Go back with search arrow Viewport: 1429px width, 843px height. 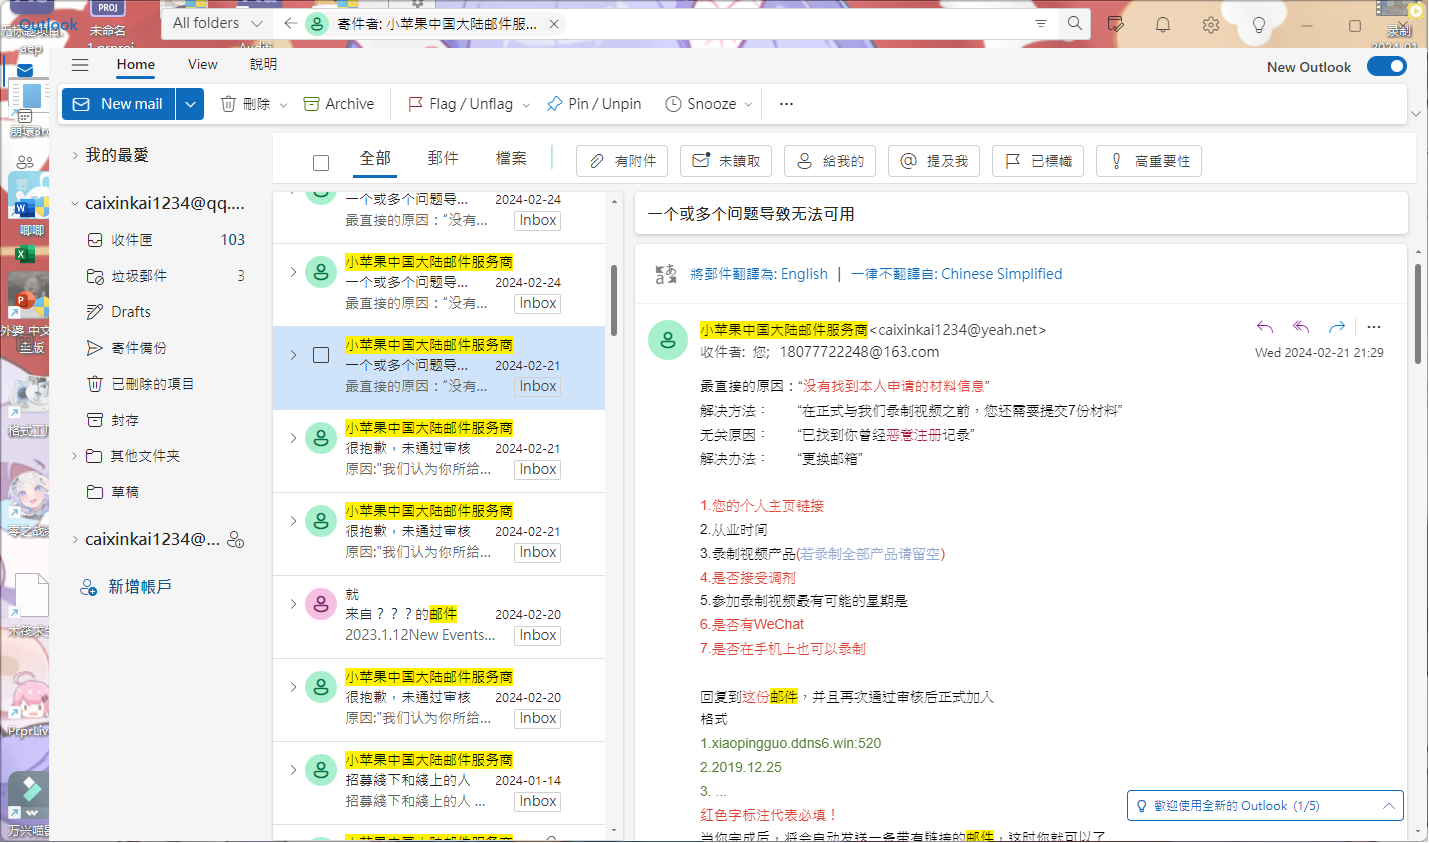click(x=290, y=23)
